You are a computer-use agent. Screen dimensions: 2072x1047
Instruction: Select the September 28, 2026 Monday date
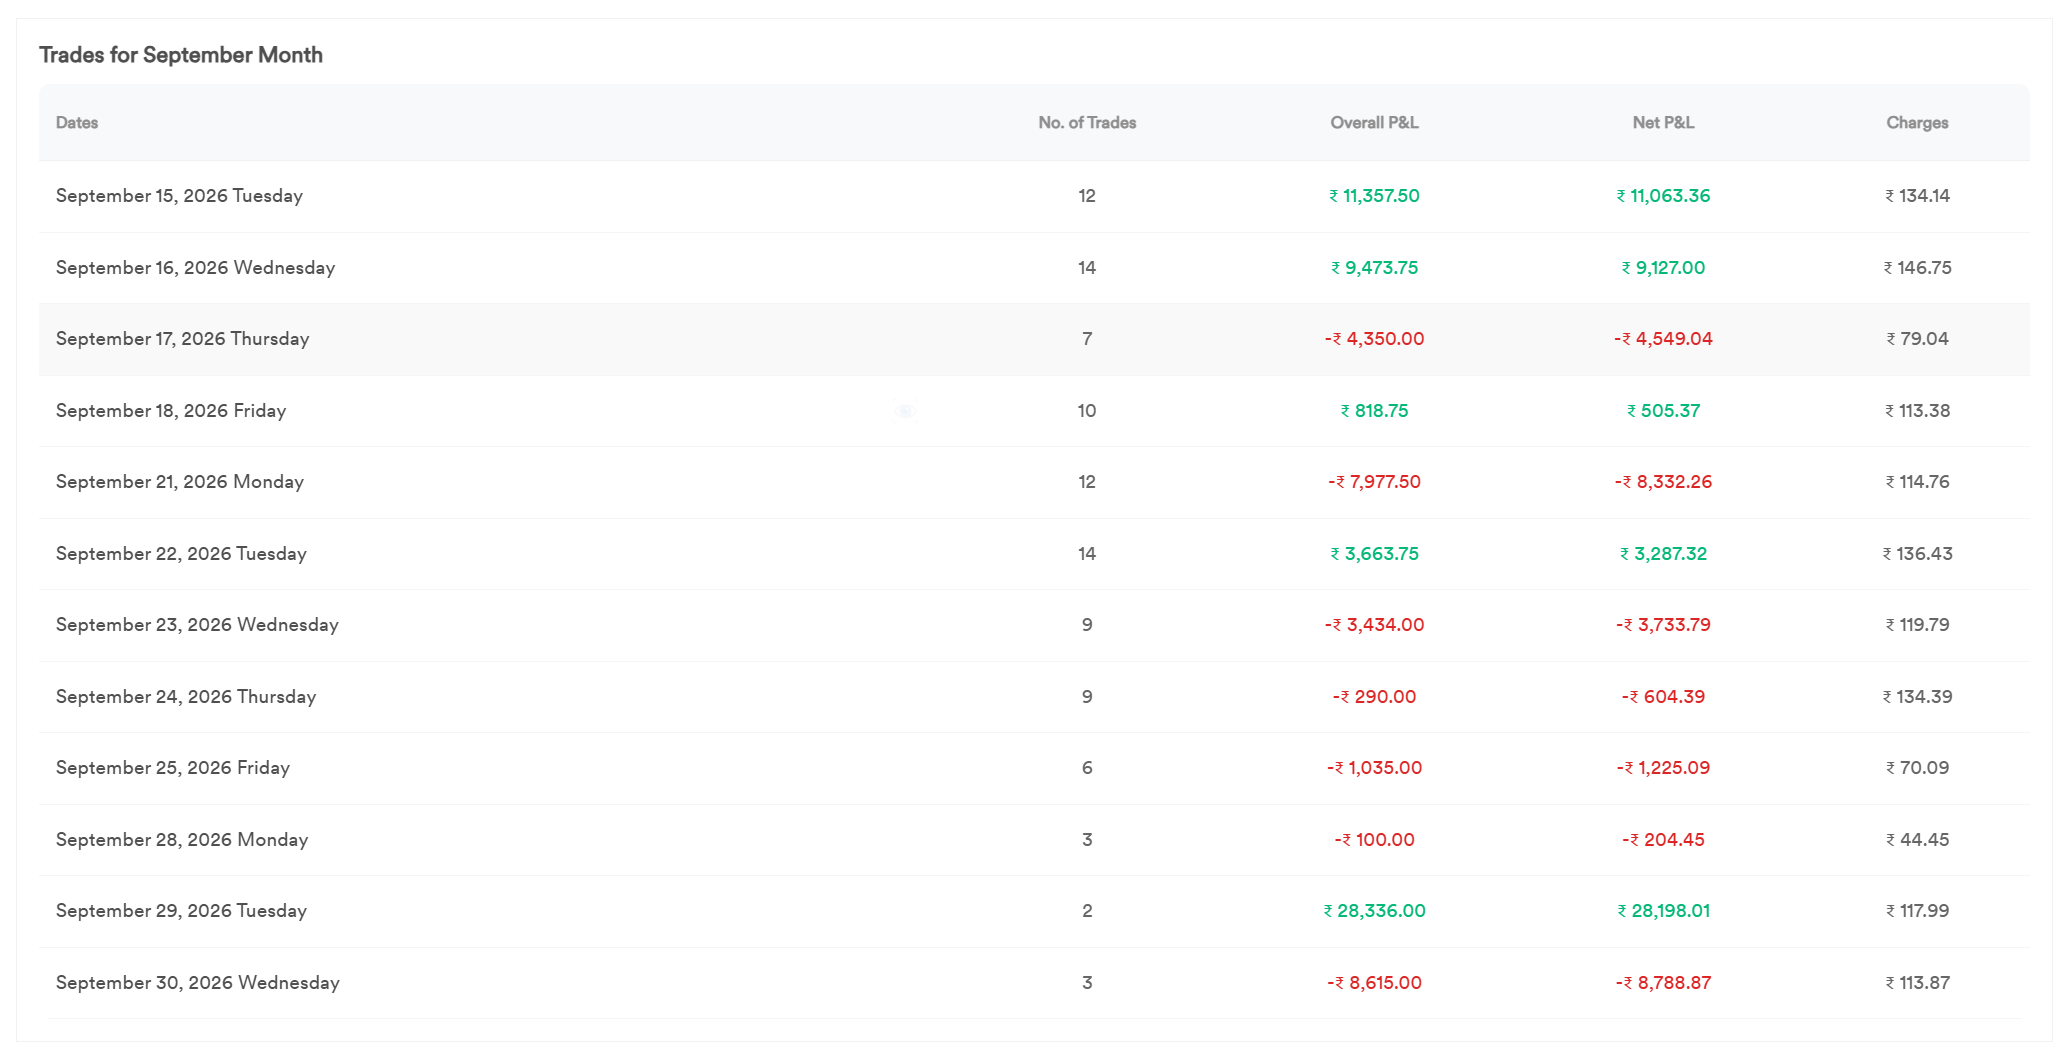(x=182, y=840)
